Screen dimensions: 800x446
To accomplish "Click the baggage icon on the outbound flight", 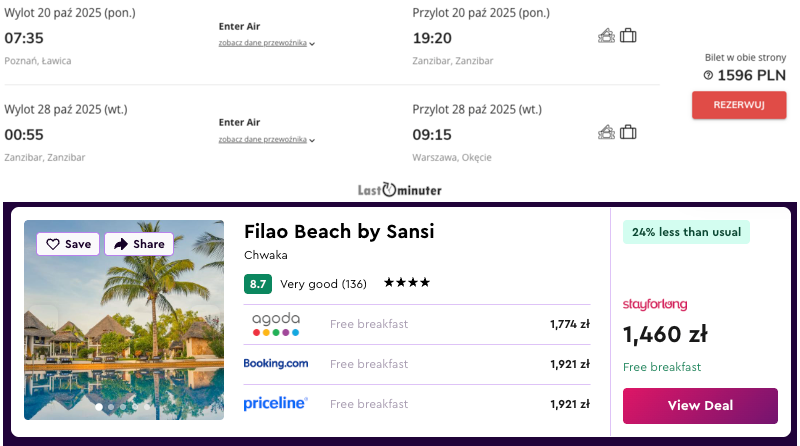I will 628,36.
